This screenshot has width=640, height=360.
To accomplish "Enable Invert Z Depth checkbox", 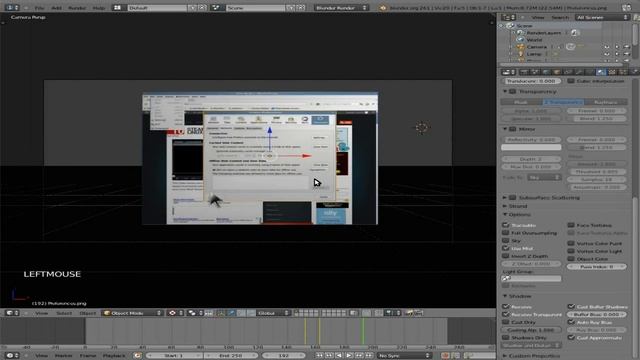I will click(506, 256).
